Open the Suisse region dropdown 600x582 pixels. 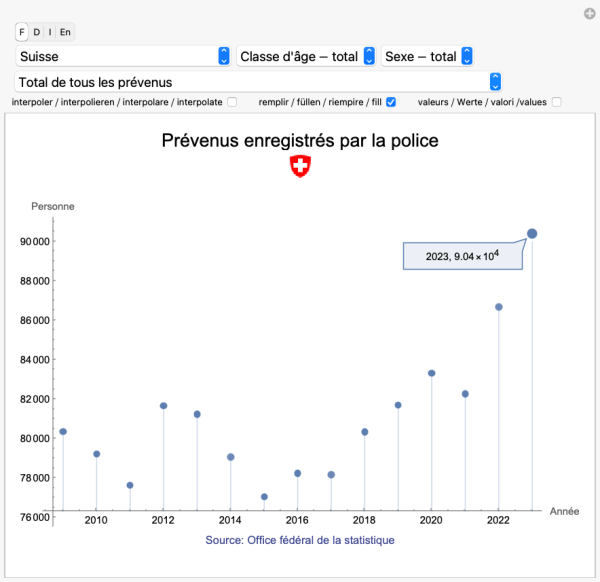click(124, 57)
